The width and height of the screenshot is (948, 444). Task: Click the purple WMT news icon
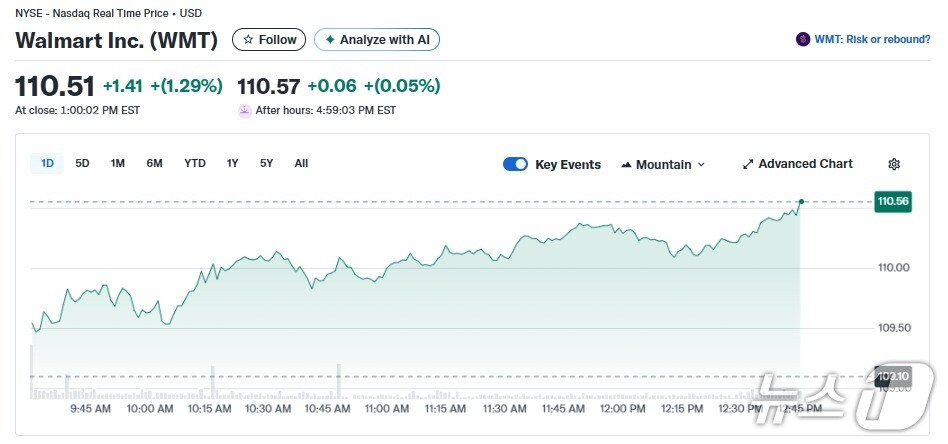point(802,40)
